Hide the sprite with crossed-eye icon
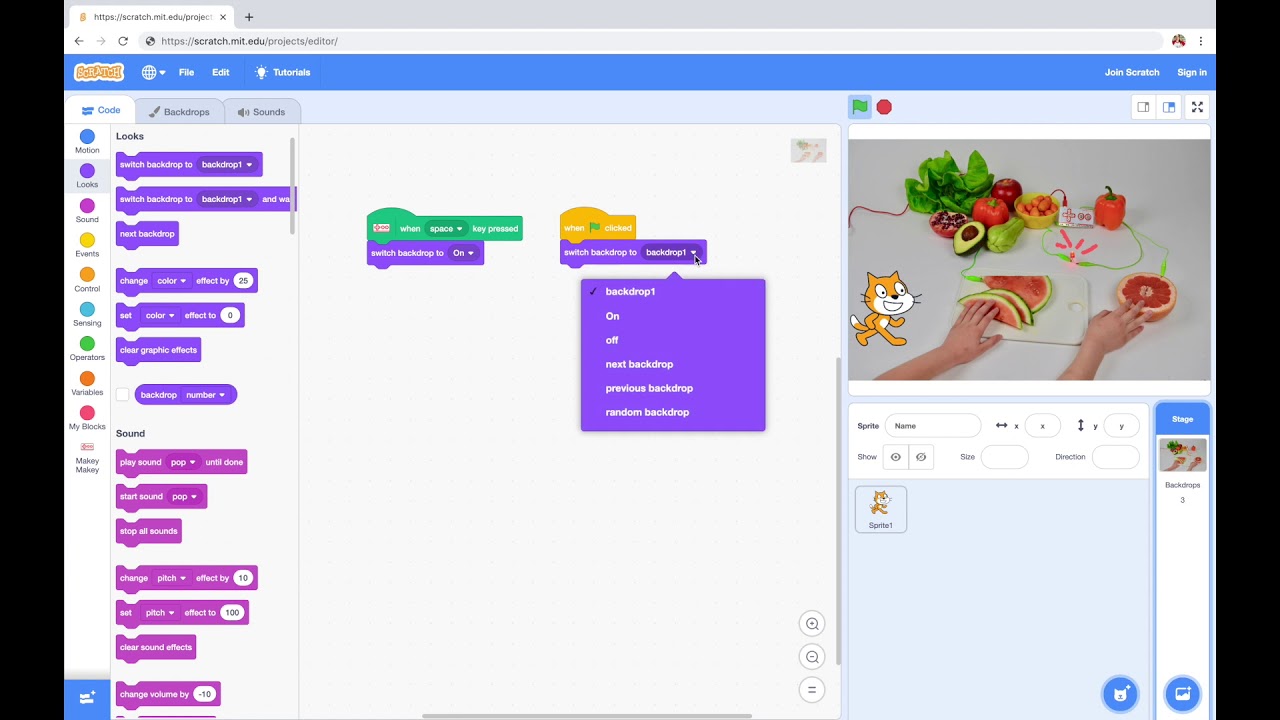The height and width of the screenshot is (720, 1280). (921, 457)
